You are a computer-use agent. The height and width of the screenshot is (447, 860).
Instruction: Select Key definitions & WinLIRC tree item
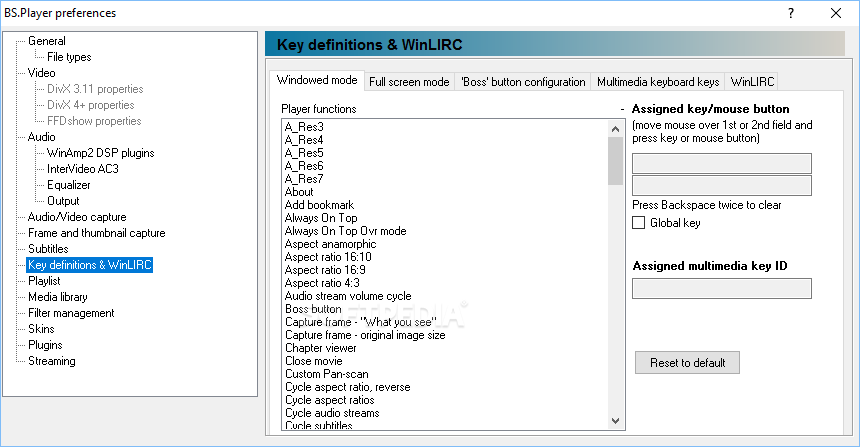point(89,265)
